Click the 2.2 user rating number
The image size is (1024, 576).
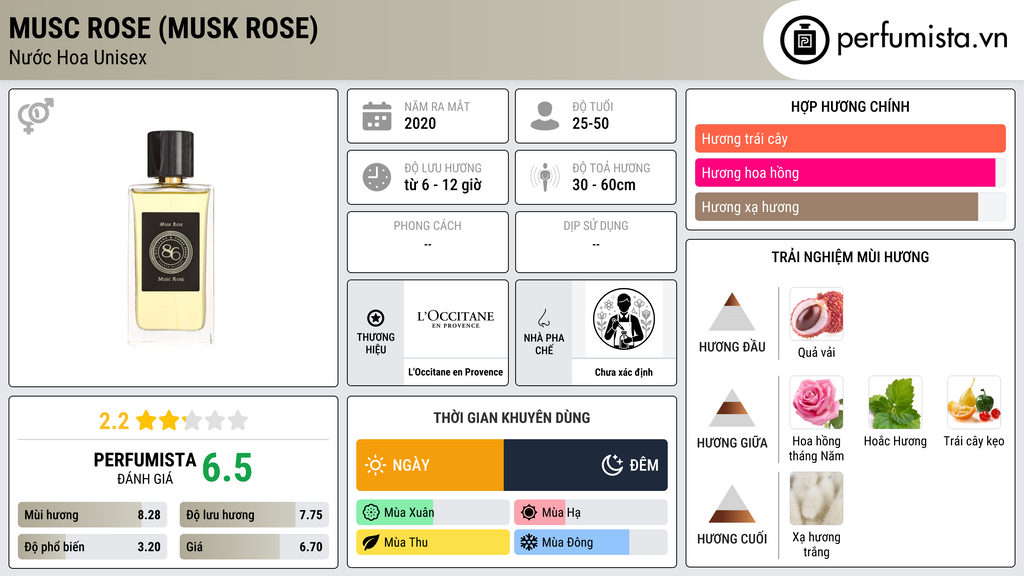114,421
